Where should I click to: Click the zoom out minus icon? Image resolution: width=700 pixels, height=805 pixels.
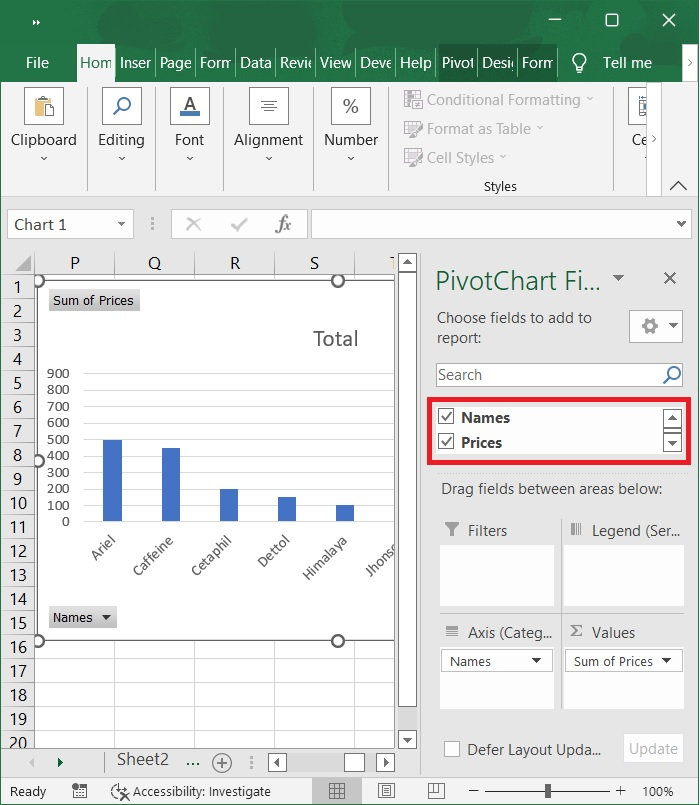474,791
